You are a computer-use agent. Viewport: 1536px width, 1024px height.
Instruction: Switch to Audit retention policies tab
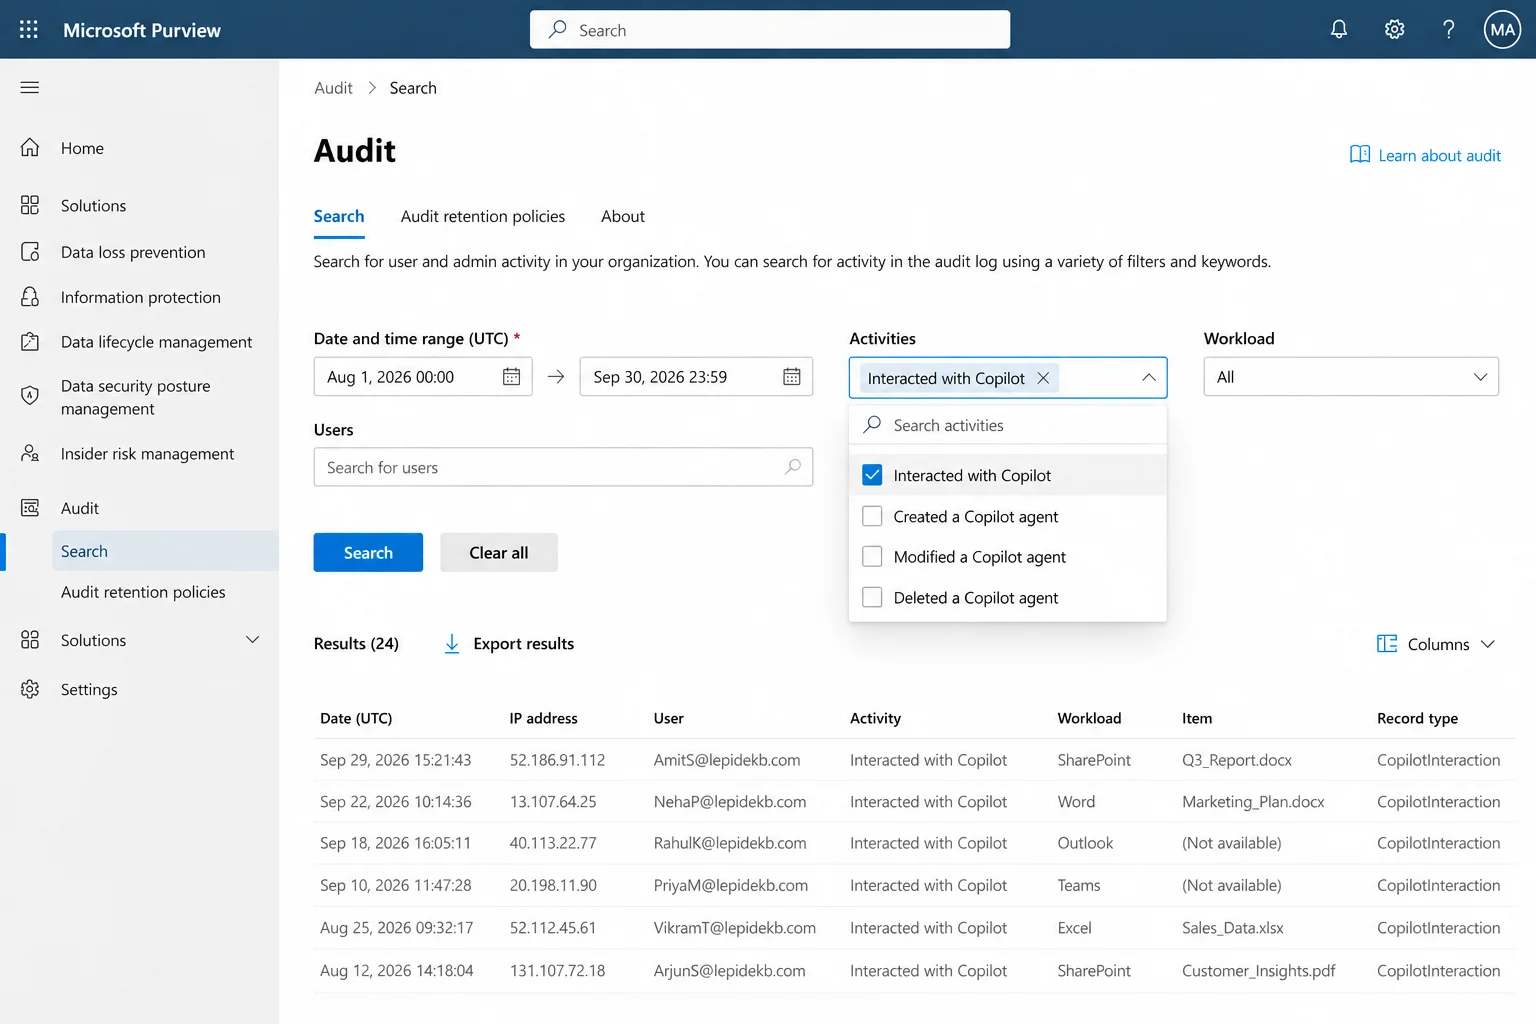tap(483, 217)
